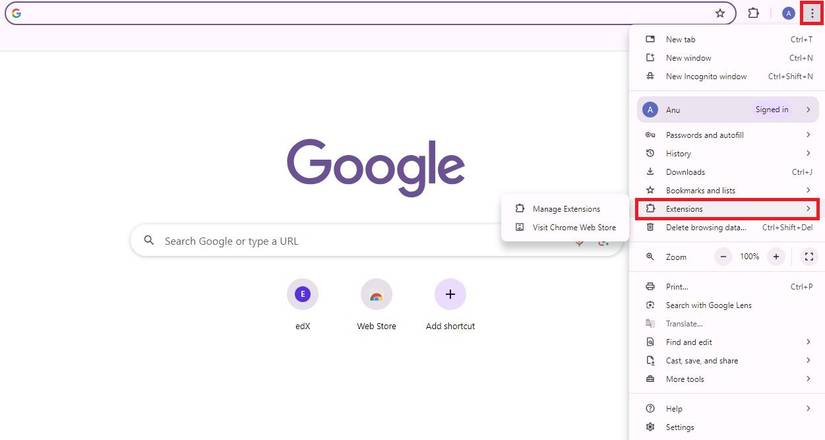
Task: Select Delete browsing data menu entry
Action: tap(706, 227)
